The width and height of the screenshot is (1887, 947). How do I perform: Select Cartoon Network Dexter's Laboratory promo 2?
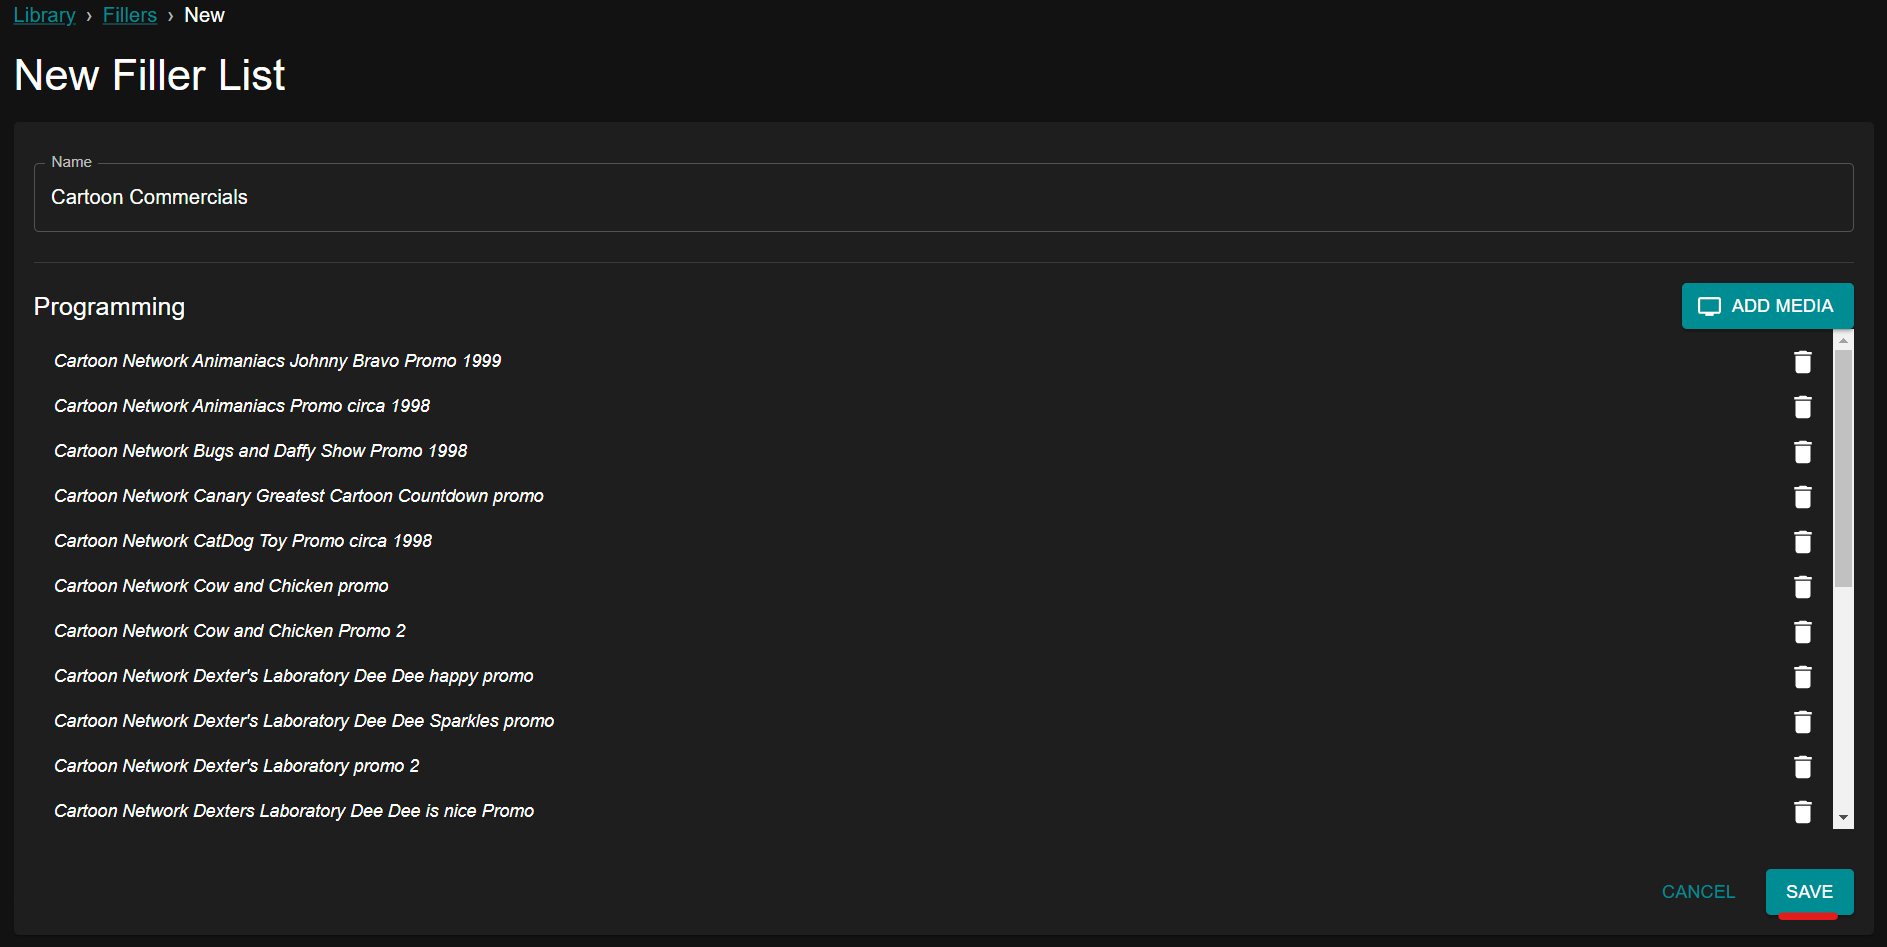click(237, 766)
